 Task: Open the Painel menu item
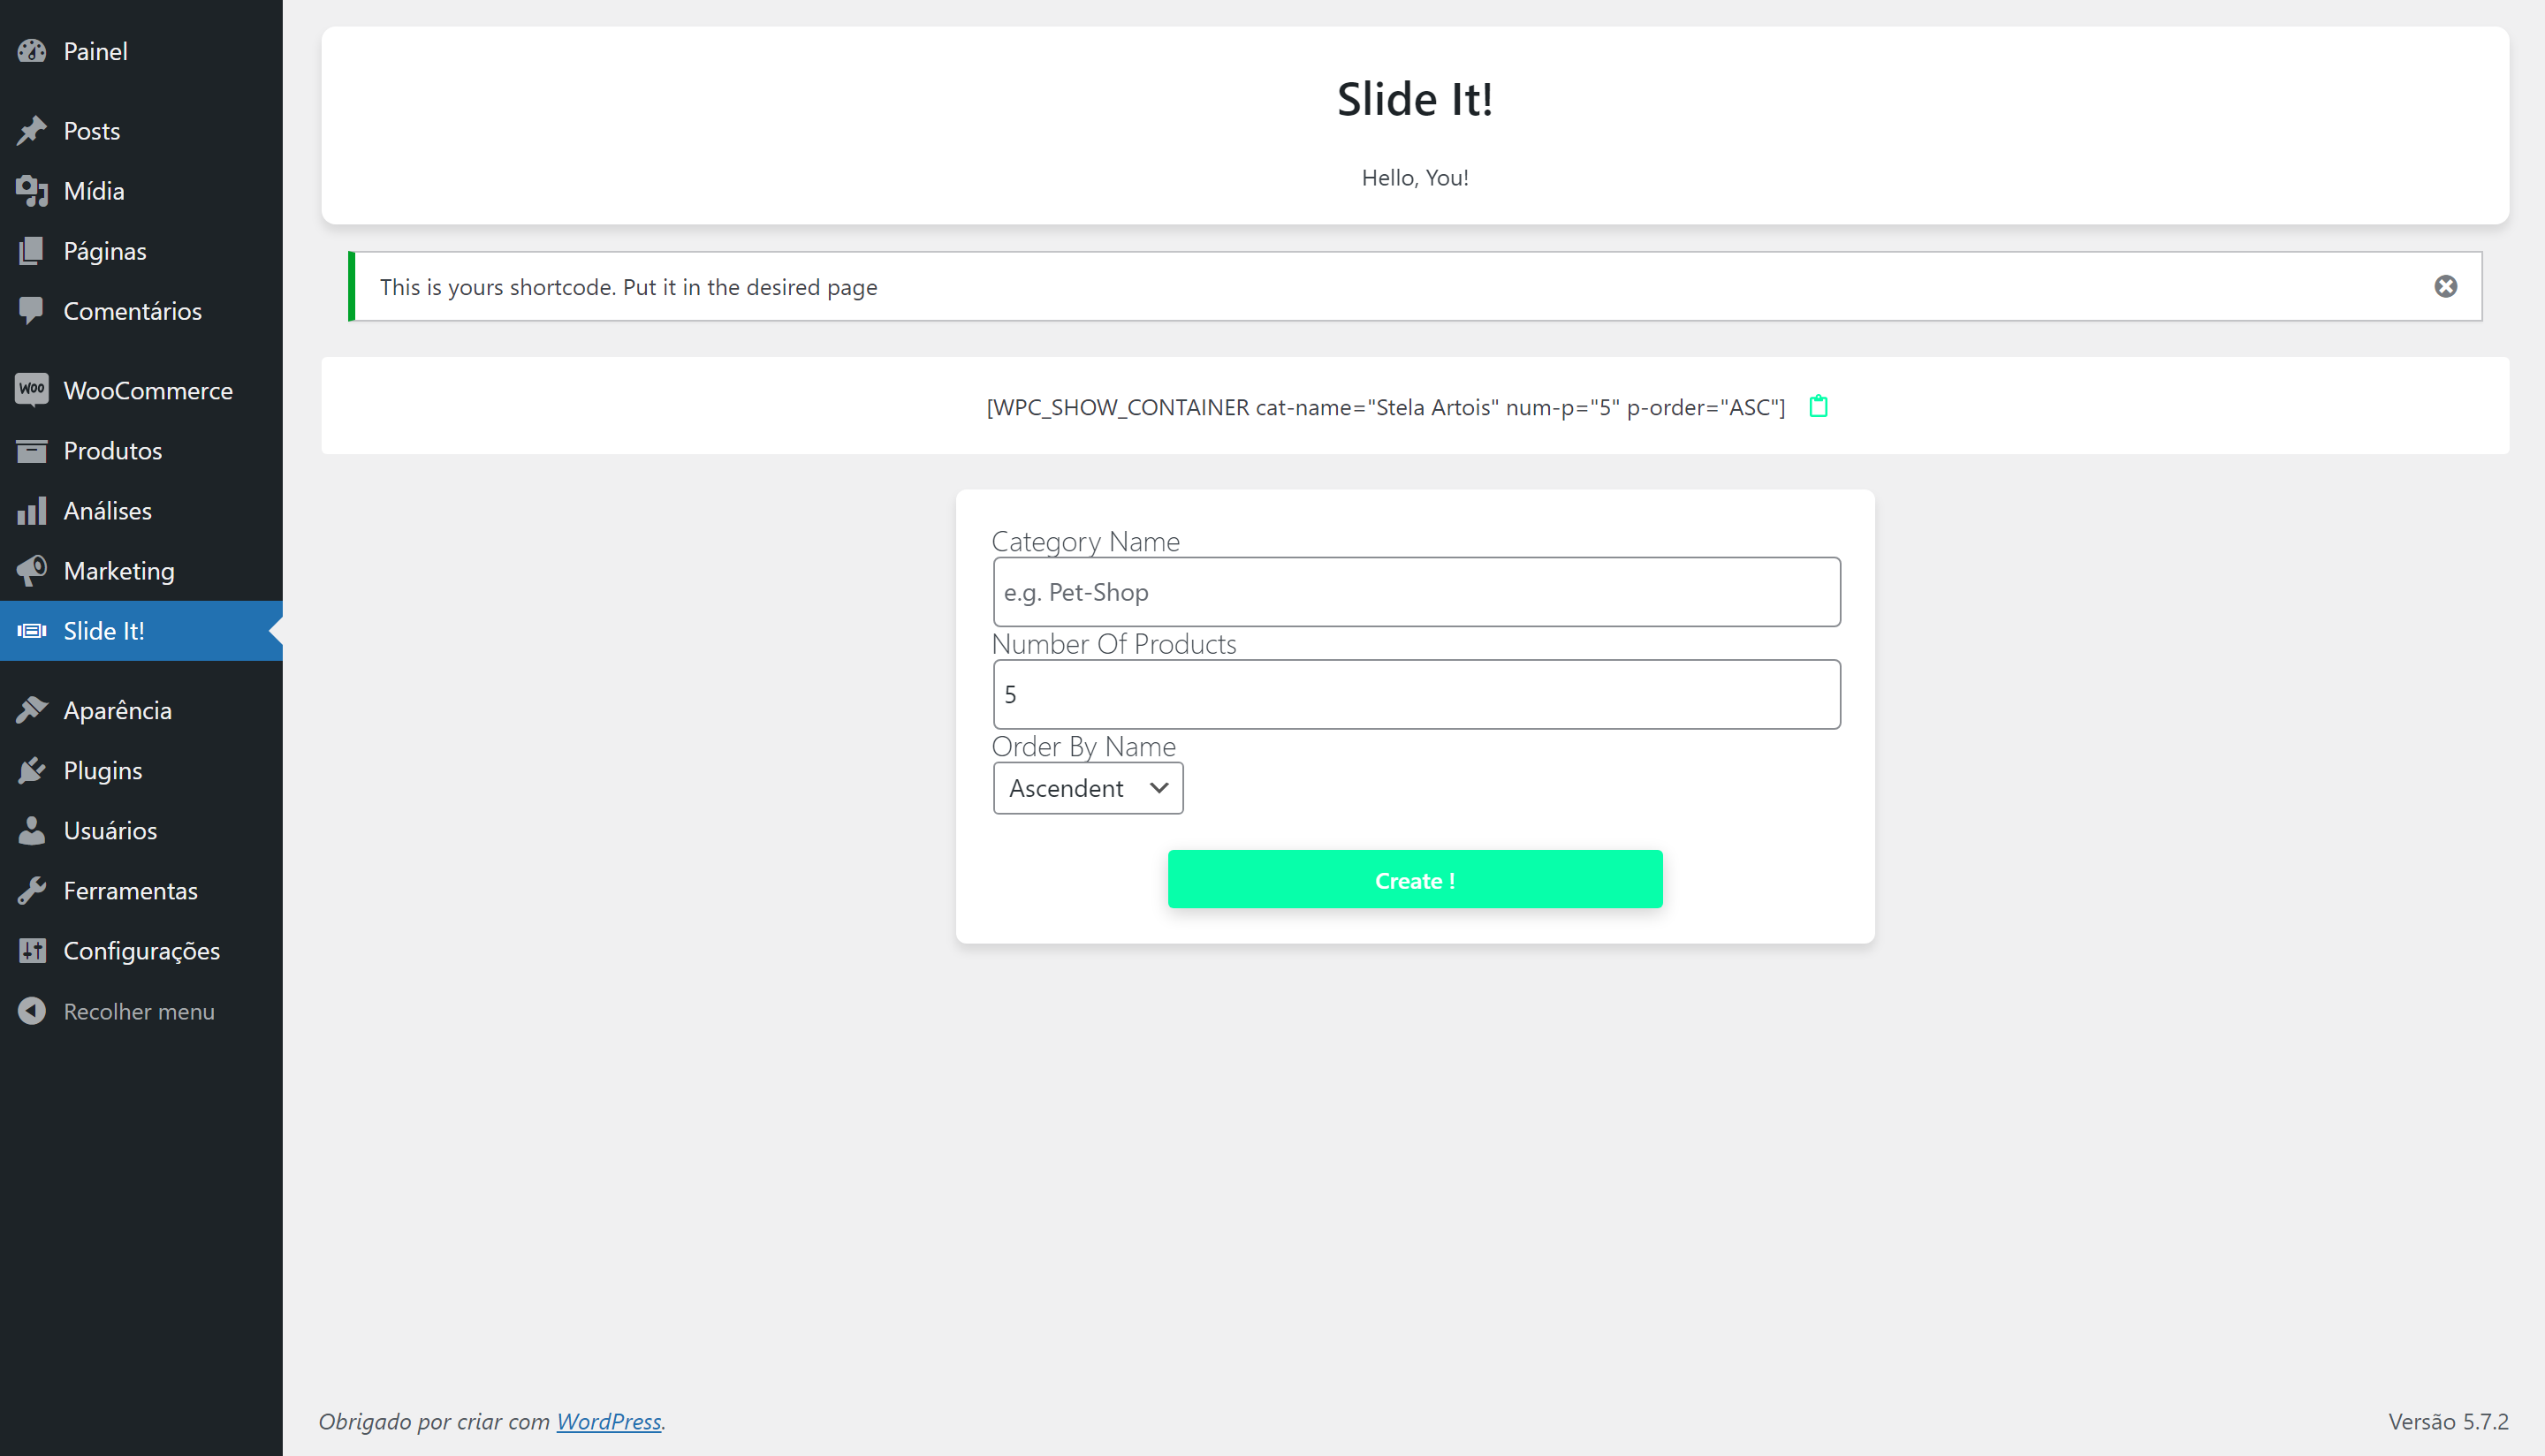(96, 51)
